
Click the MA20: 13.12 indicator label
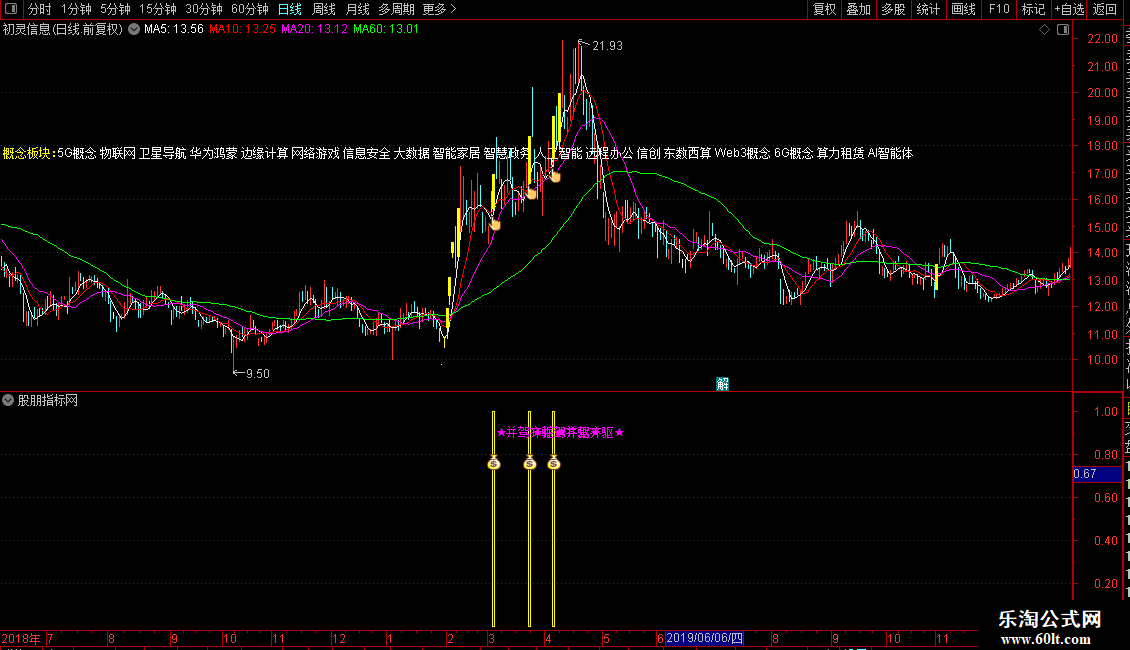[x=314, y=29]
